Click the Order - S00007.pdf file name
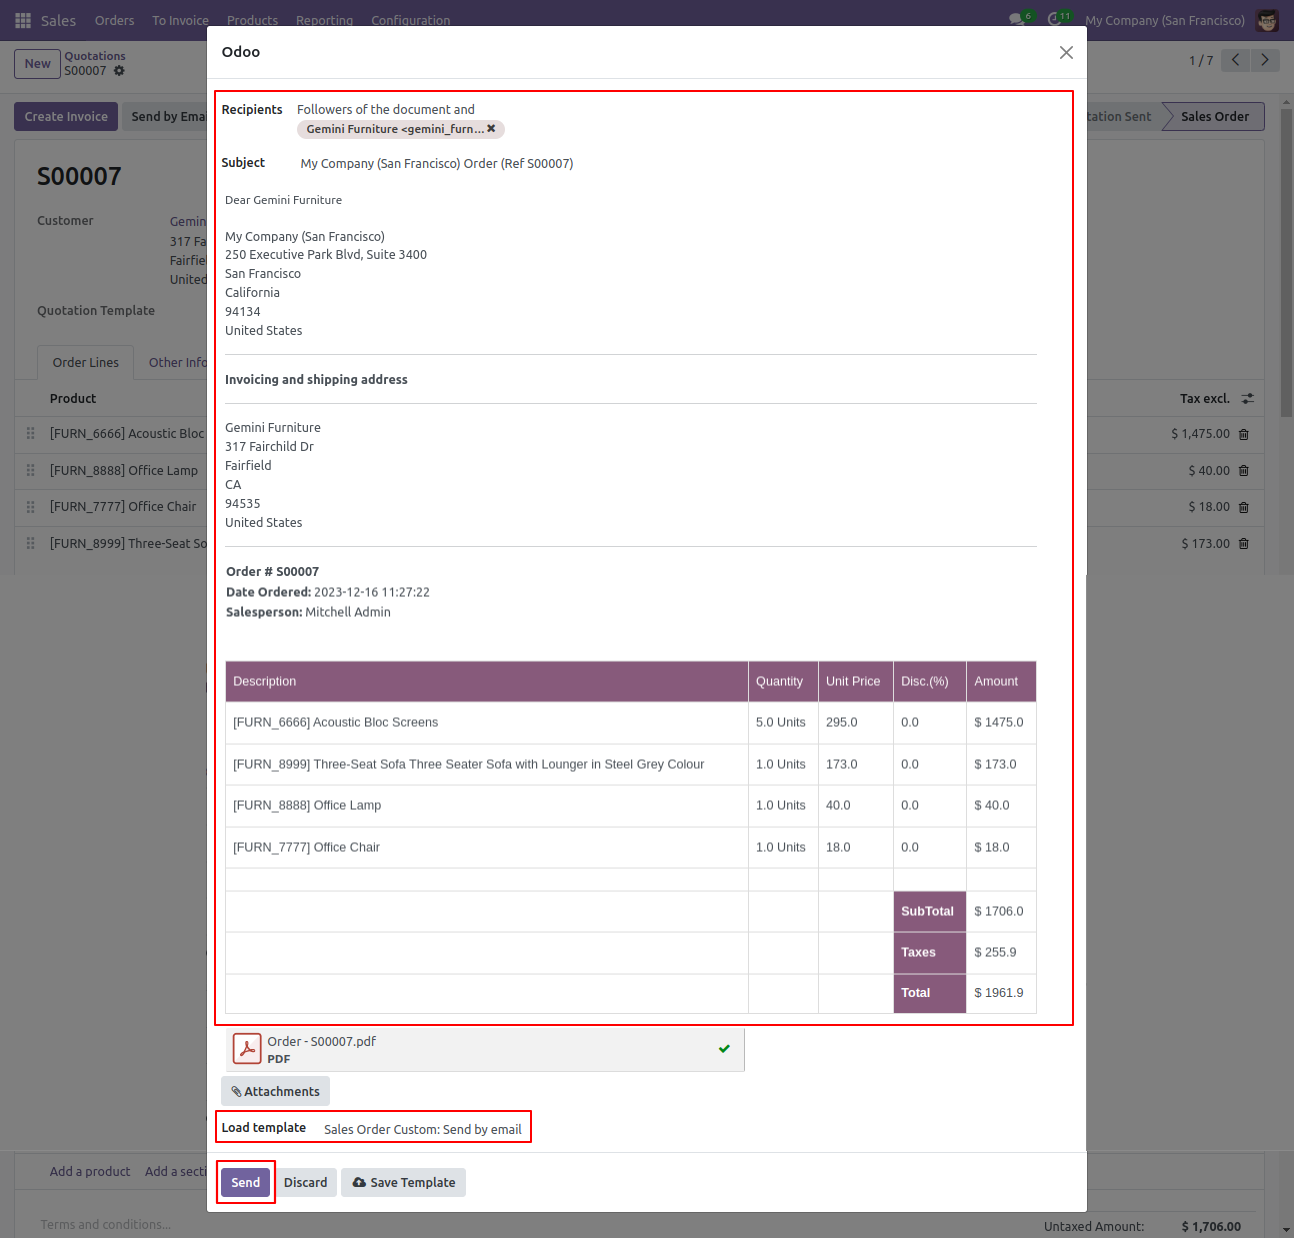Viewport: 1294px width, 1240px height. click(321, 1041)
